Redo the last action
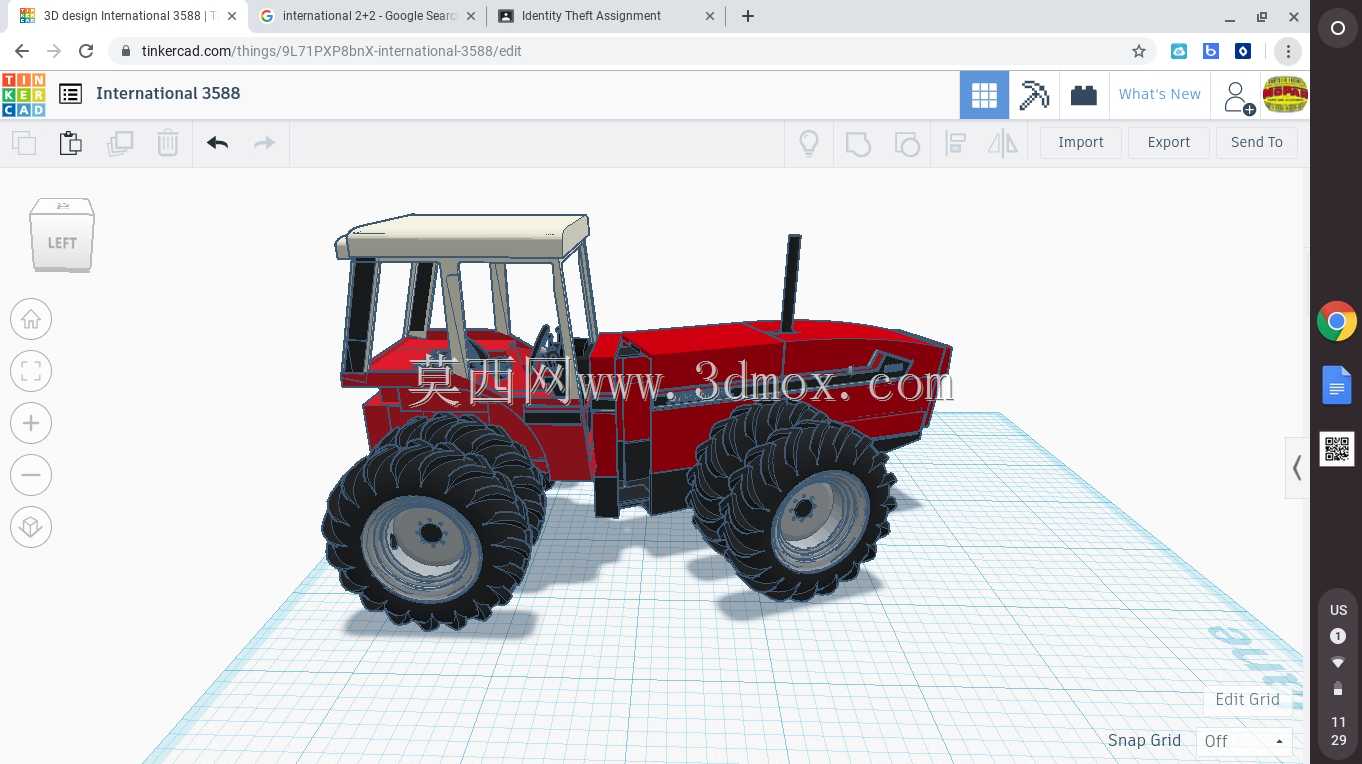 (264, 143)
